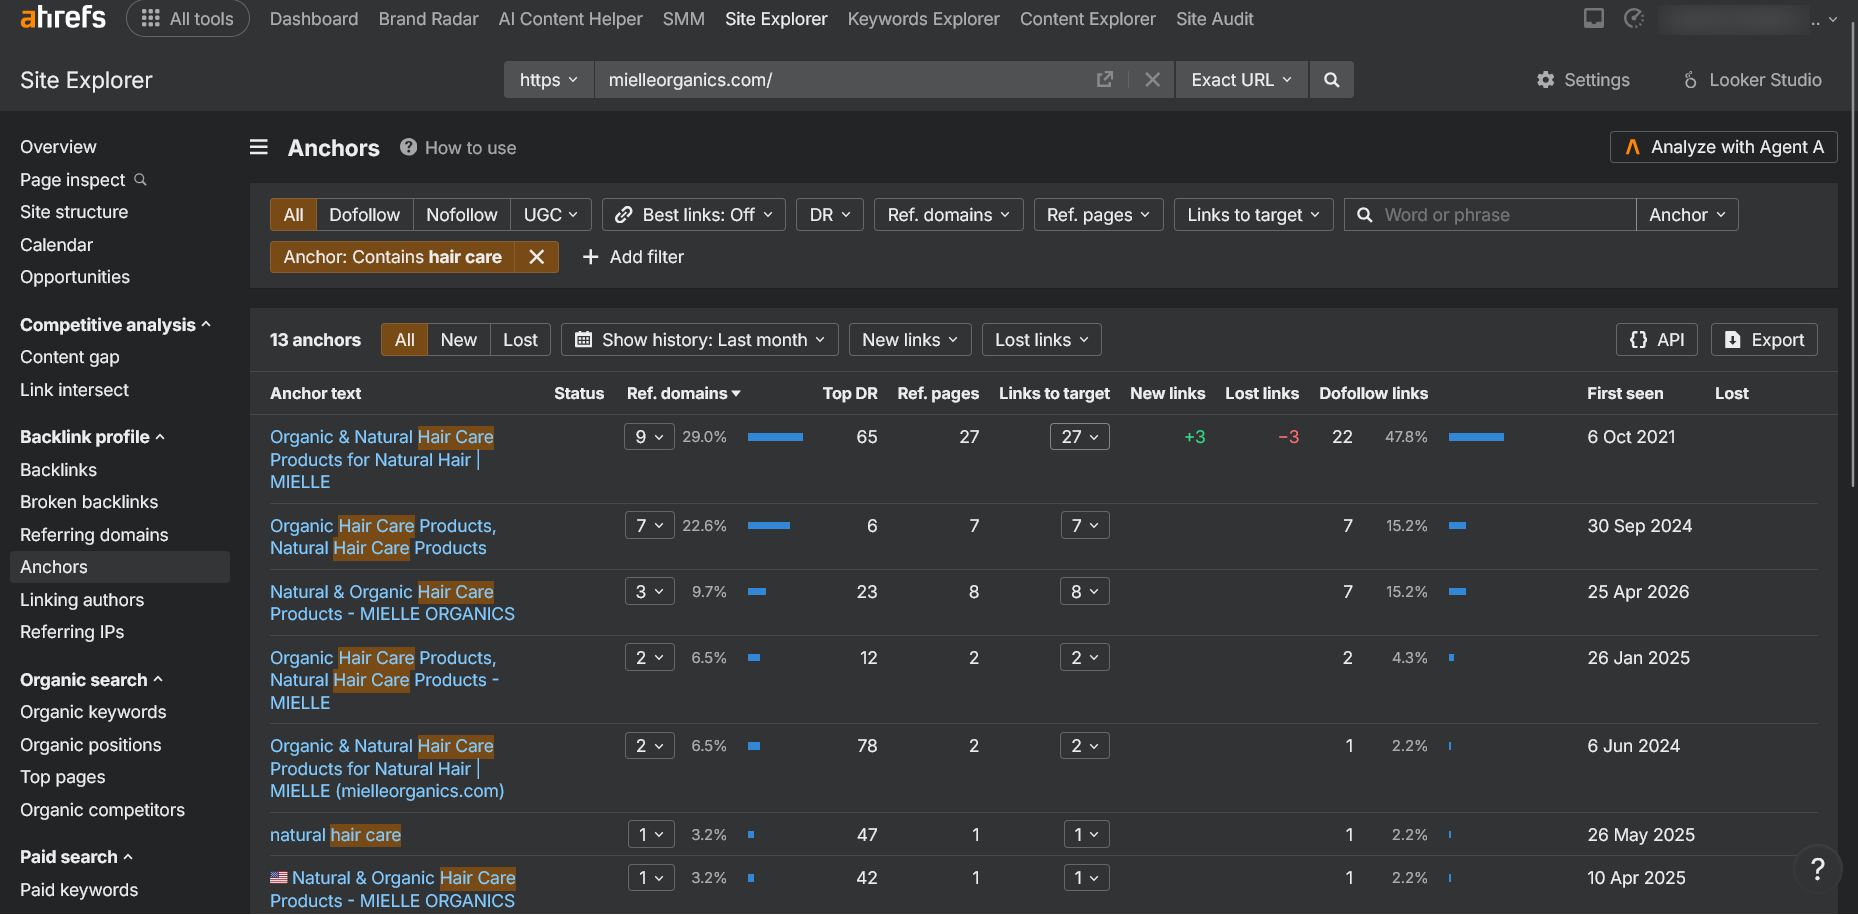Open Keywords Explorer

(923, 19)
